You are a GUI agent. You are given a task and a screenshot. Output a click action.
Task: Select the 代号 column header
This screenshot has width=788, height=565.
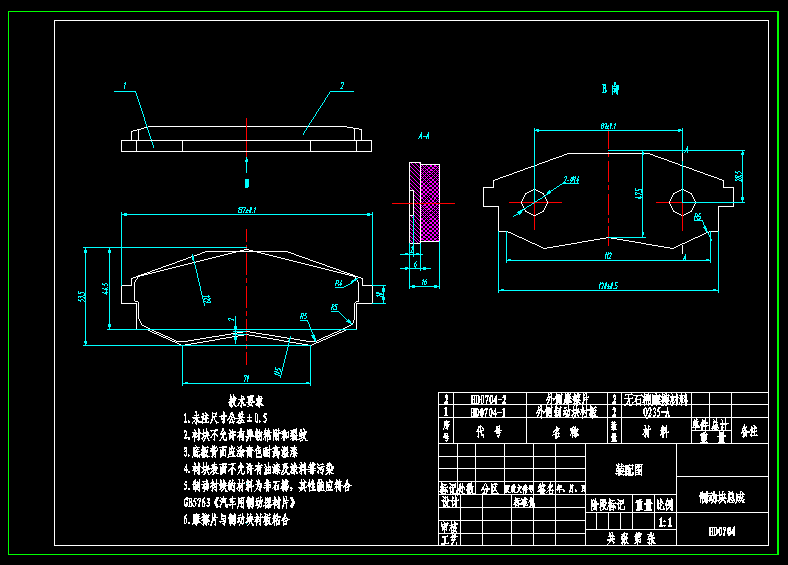coord(489,431)
